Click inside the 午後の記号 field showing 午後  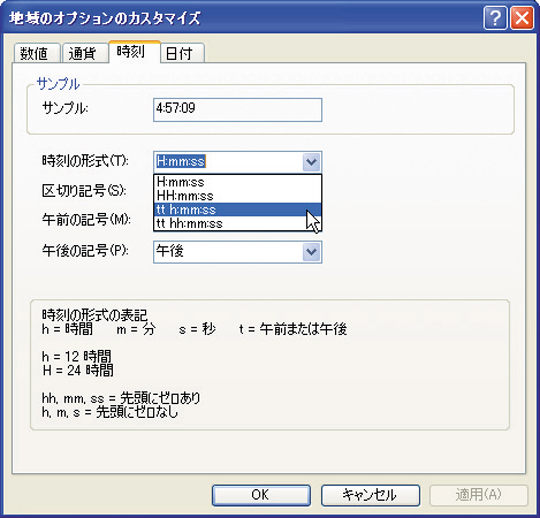click(228, 252)
